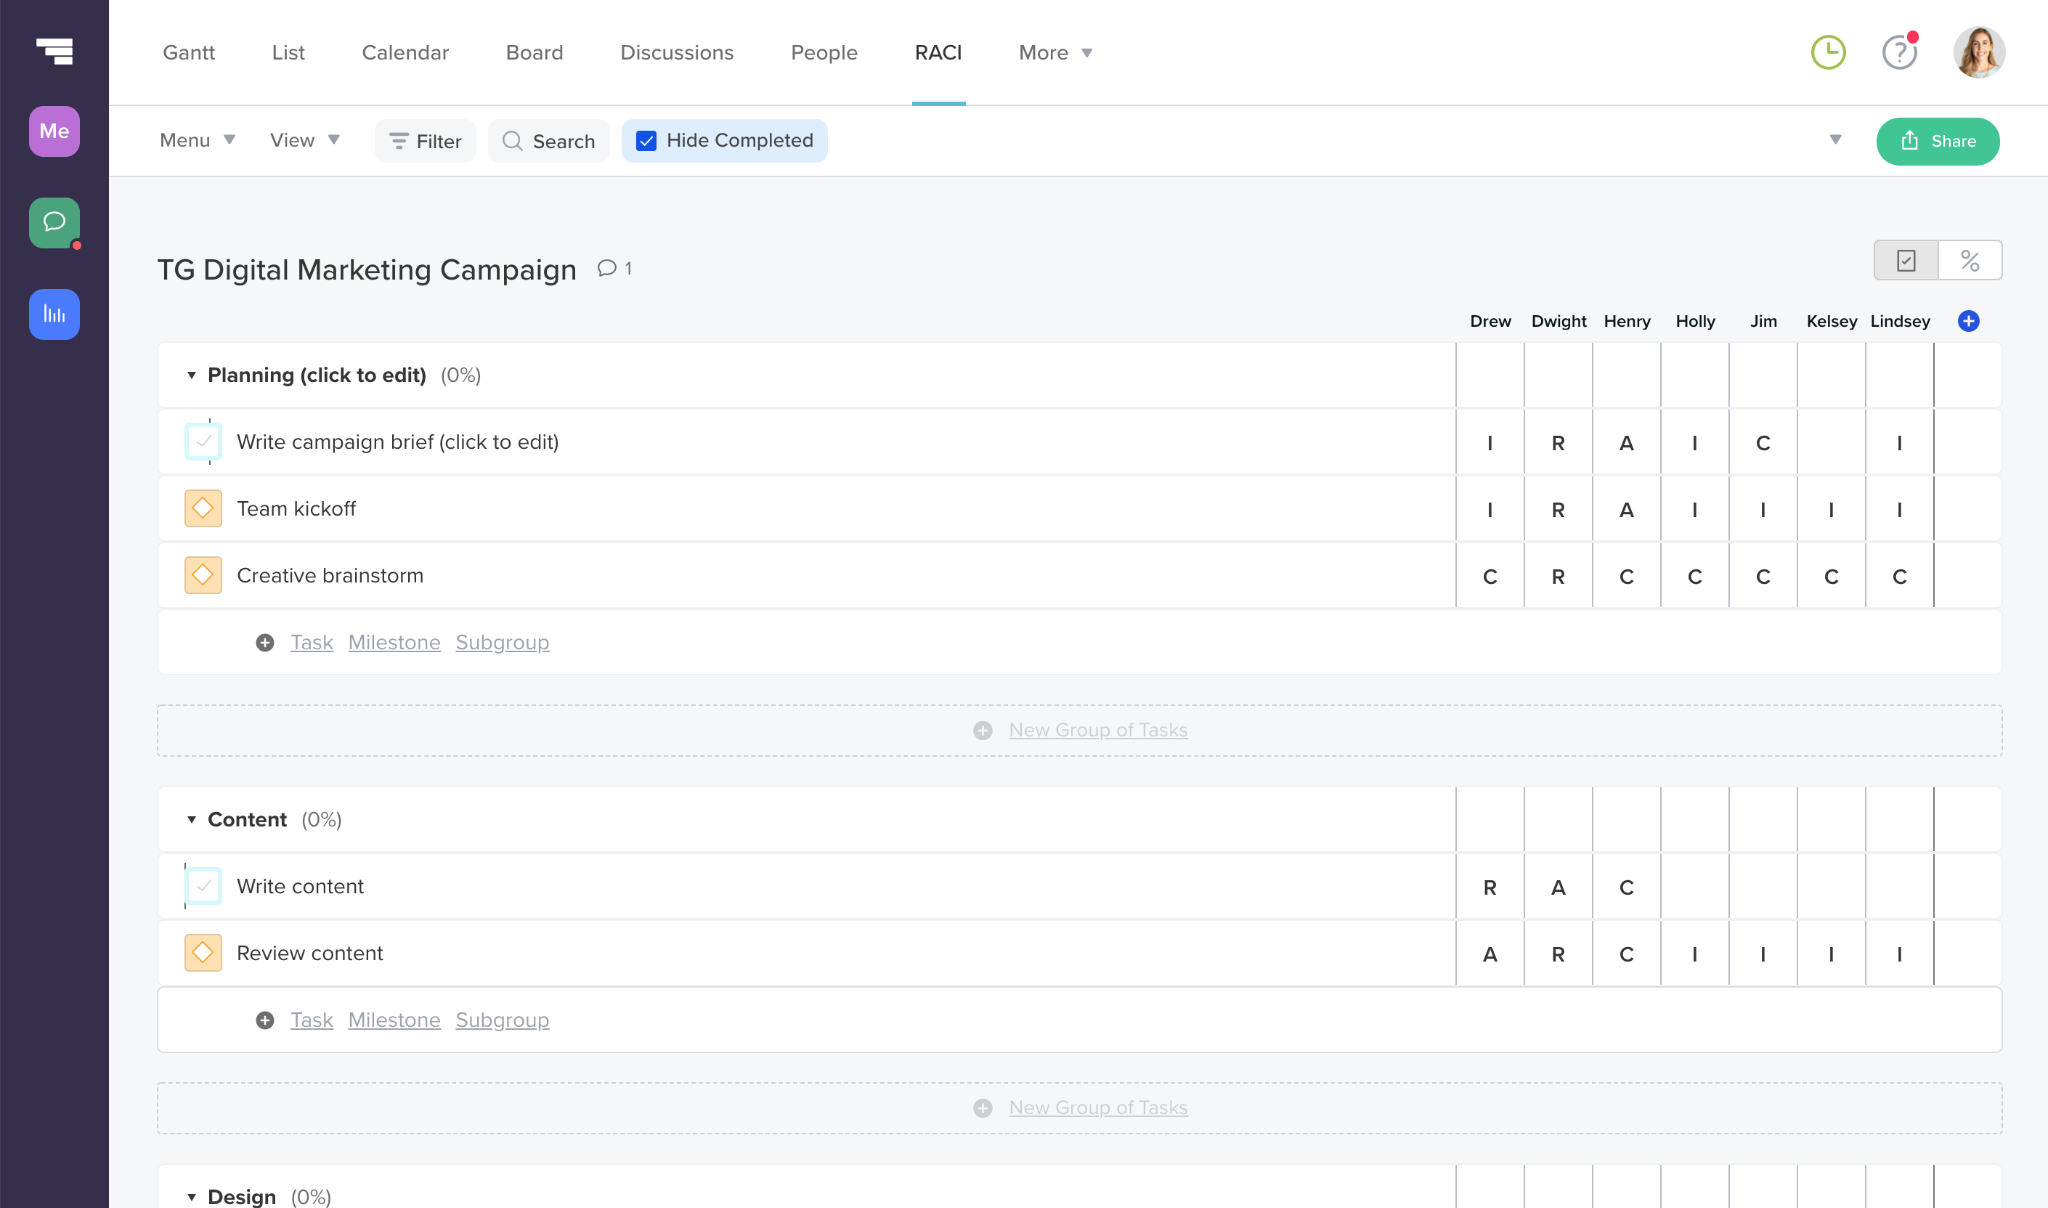Uncheck the Hide Completed checkbox
Viewport: 2048px width, 1208px height.
(647, 141)
